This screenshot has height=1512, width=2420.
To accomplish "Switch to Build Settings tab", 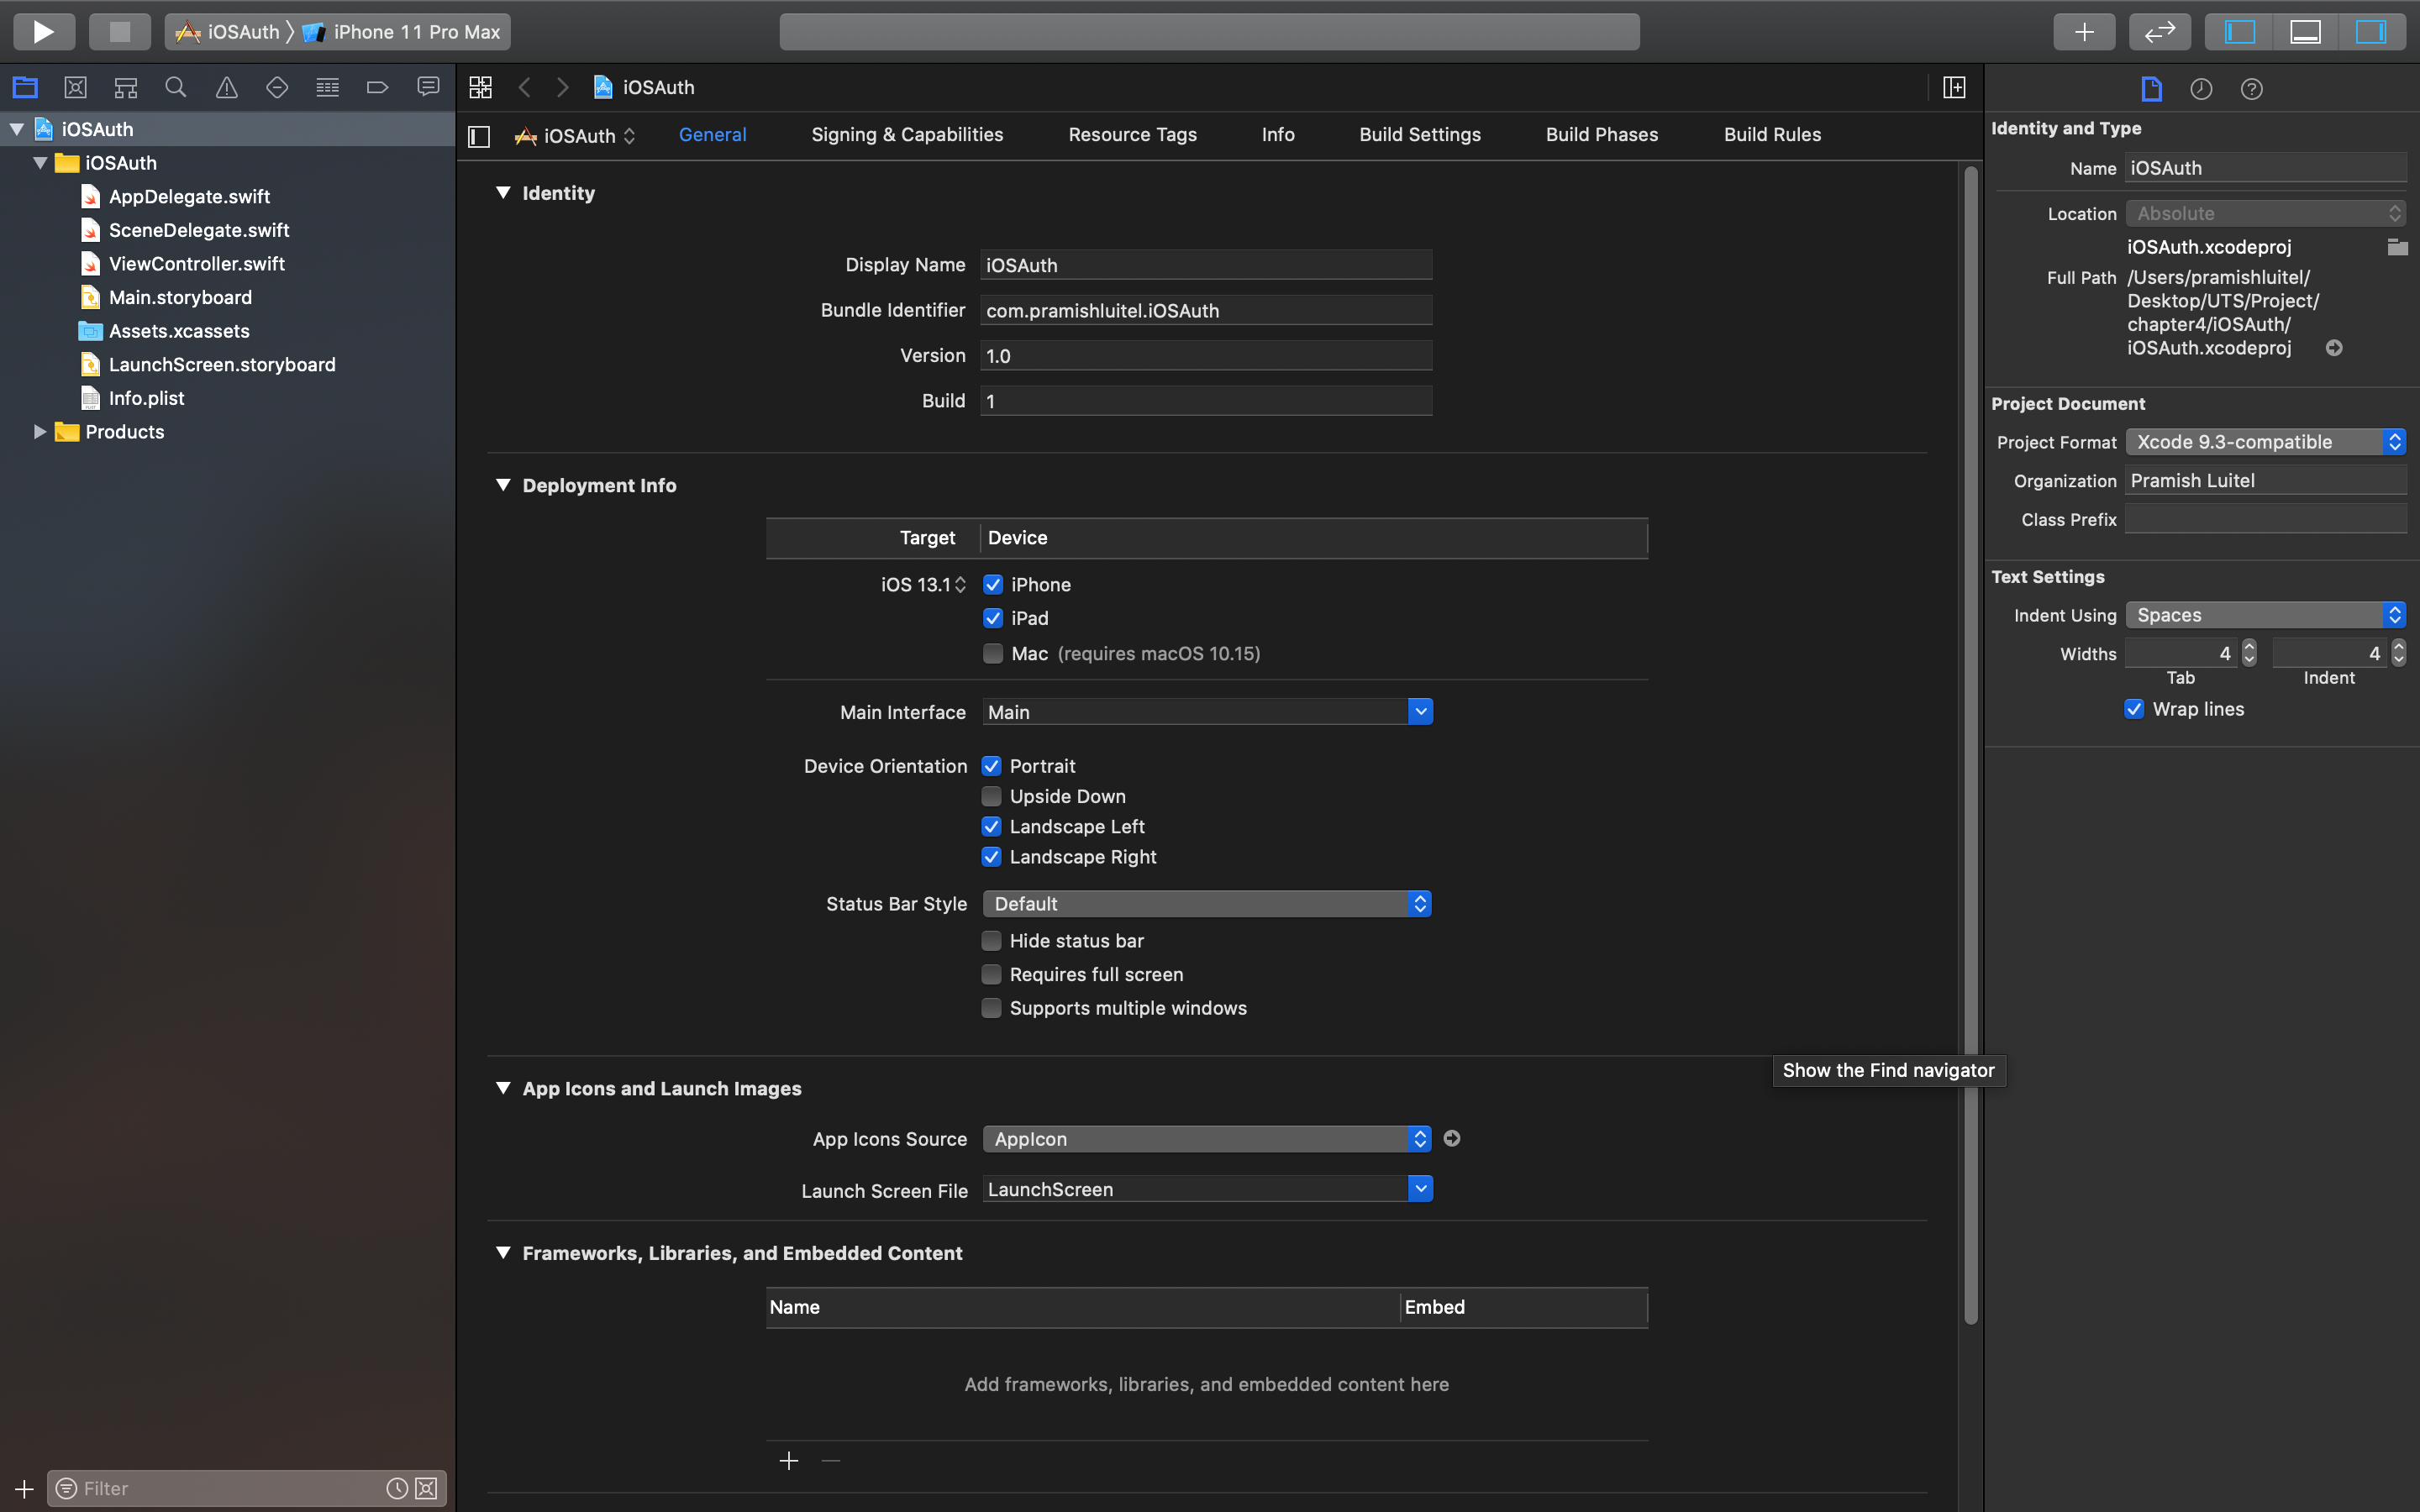I will tap(1419, 134).
